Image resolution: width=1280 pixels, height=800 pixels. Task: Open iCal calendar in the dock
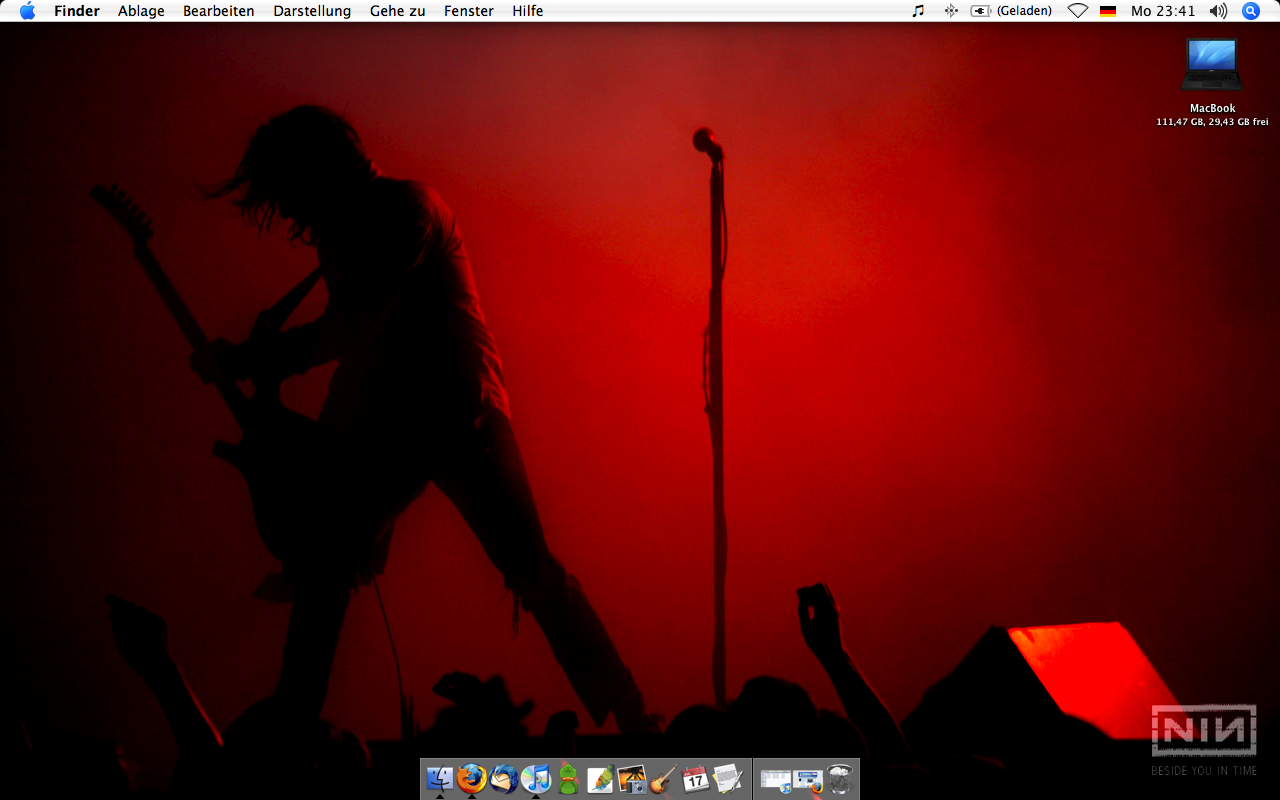coord(695,778)
